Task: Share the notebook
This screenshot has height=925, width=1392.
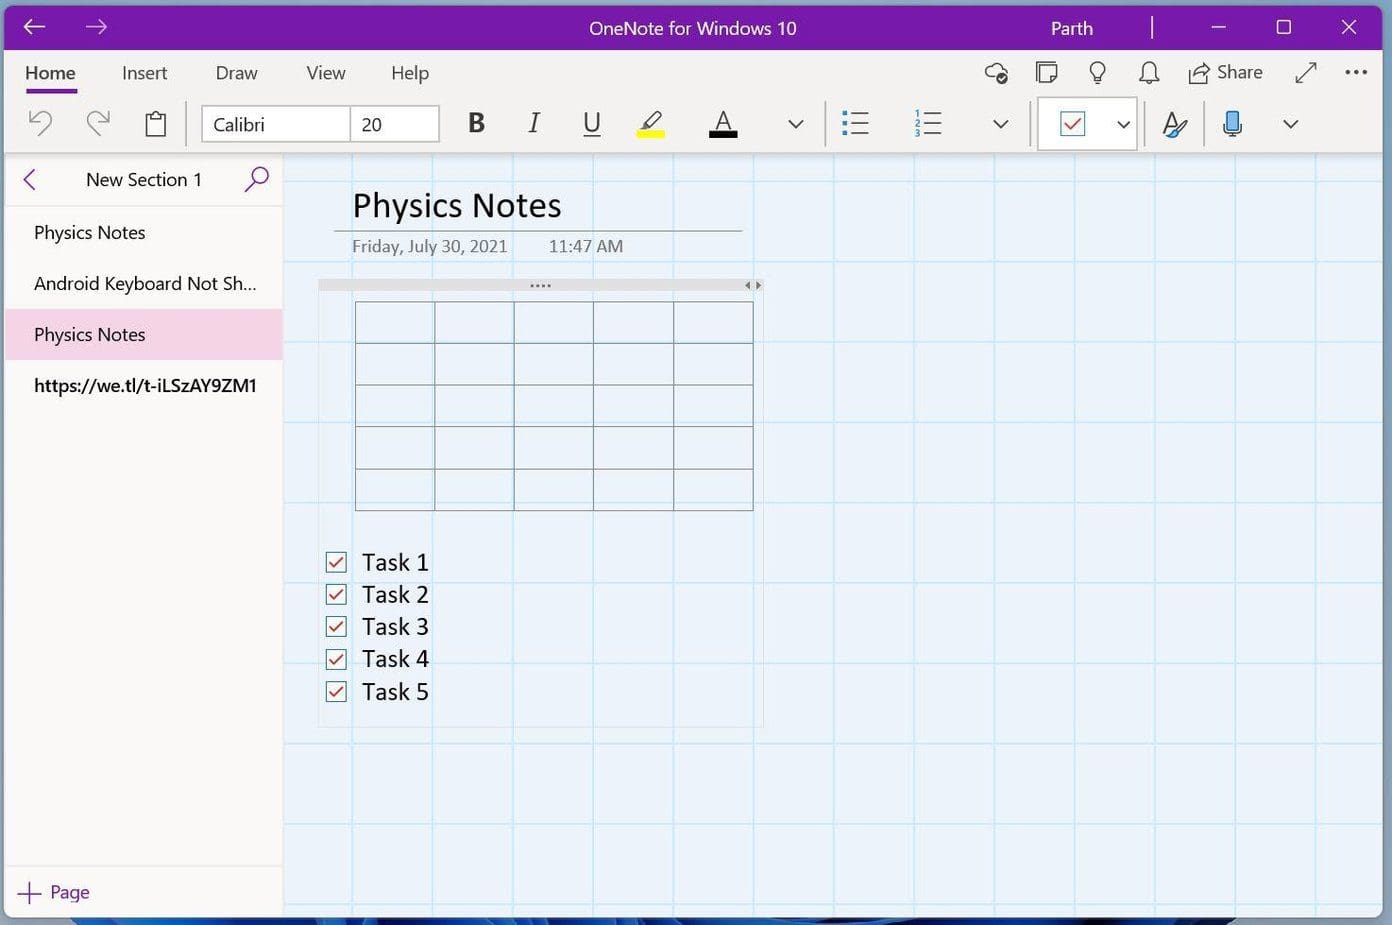Action: click(1225, 72)
